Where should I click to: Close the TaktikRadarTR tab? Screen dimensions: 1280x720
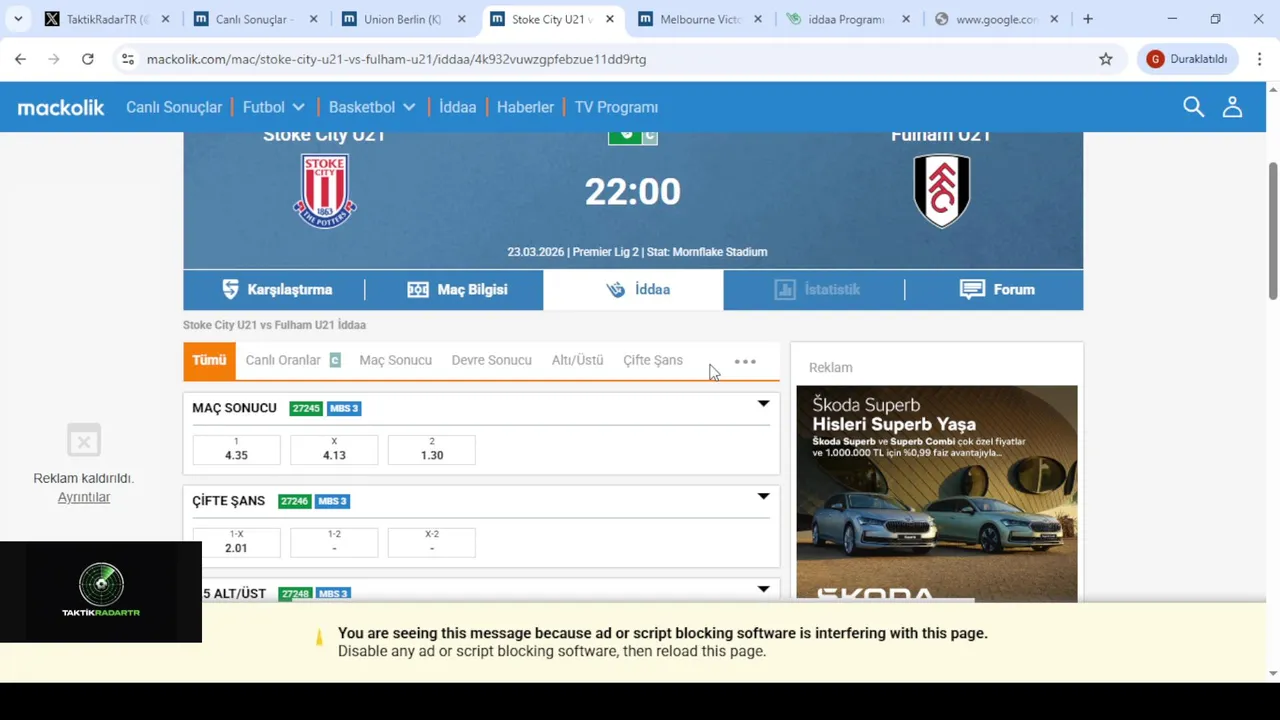166,19
